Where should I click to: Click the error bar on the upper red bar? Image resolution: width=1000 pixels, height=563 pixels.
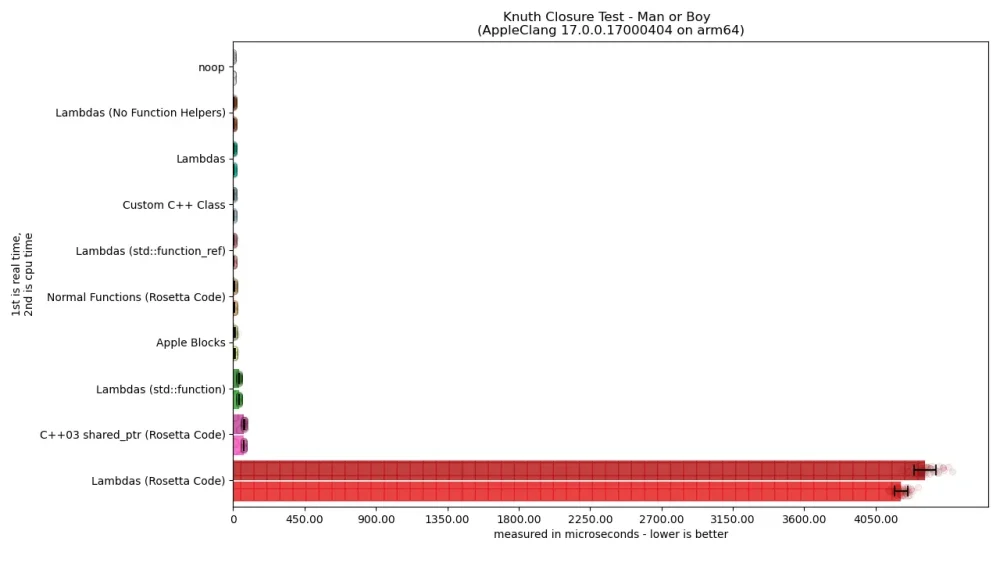point(925,470)
